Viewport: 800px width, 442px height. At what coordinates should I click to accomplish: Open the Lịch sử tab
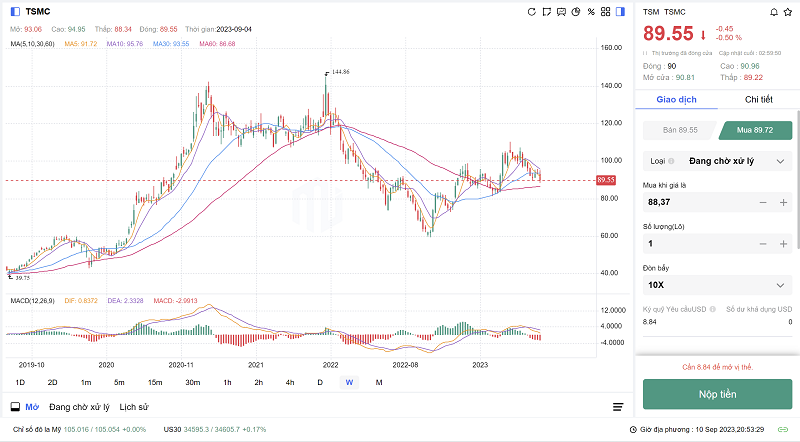pos(133,407)
